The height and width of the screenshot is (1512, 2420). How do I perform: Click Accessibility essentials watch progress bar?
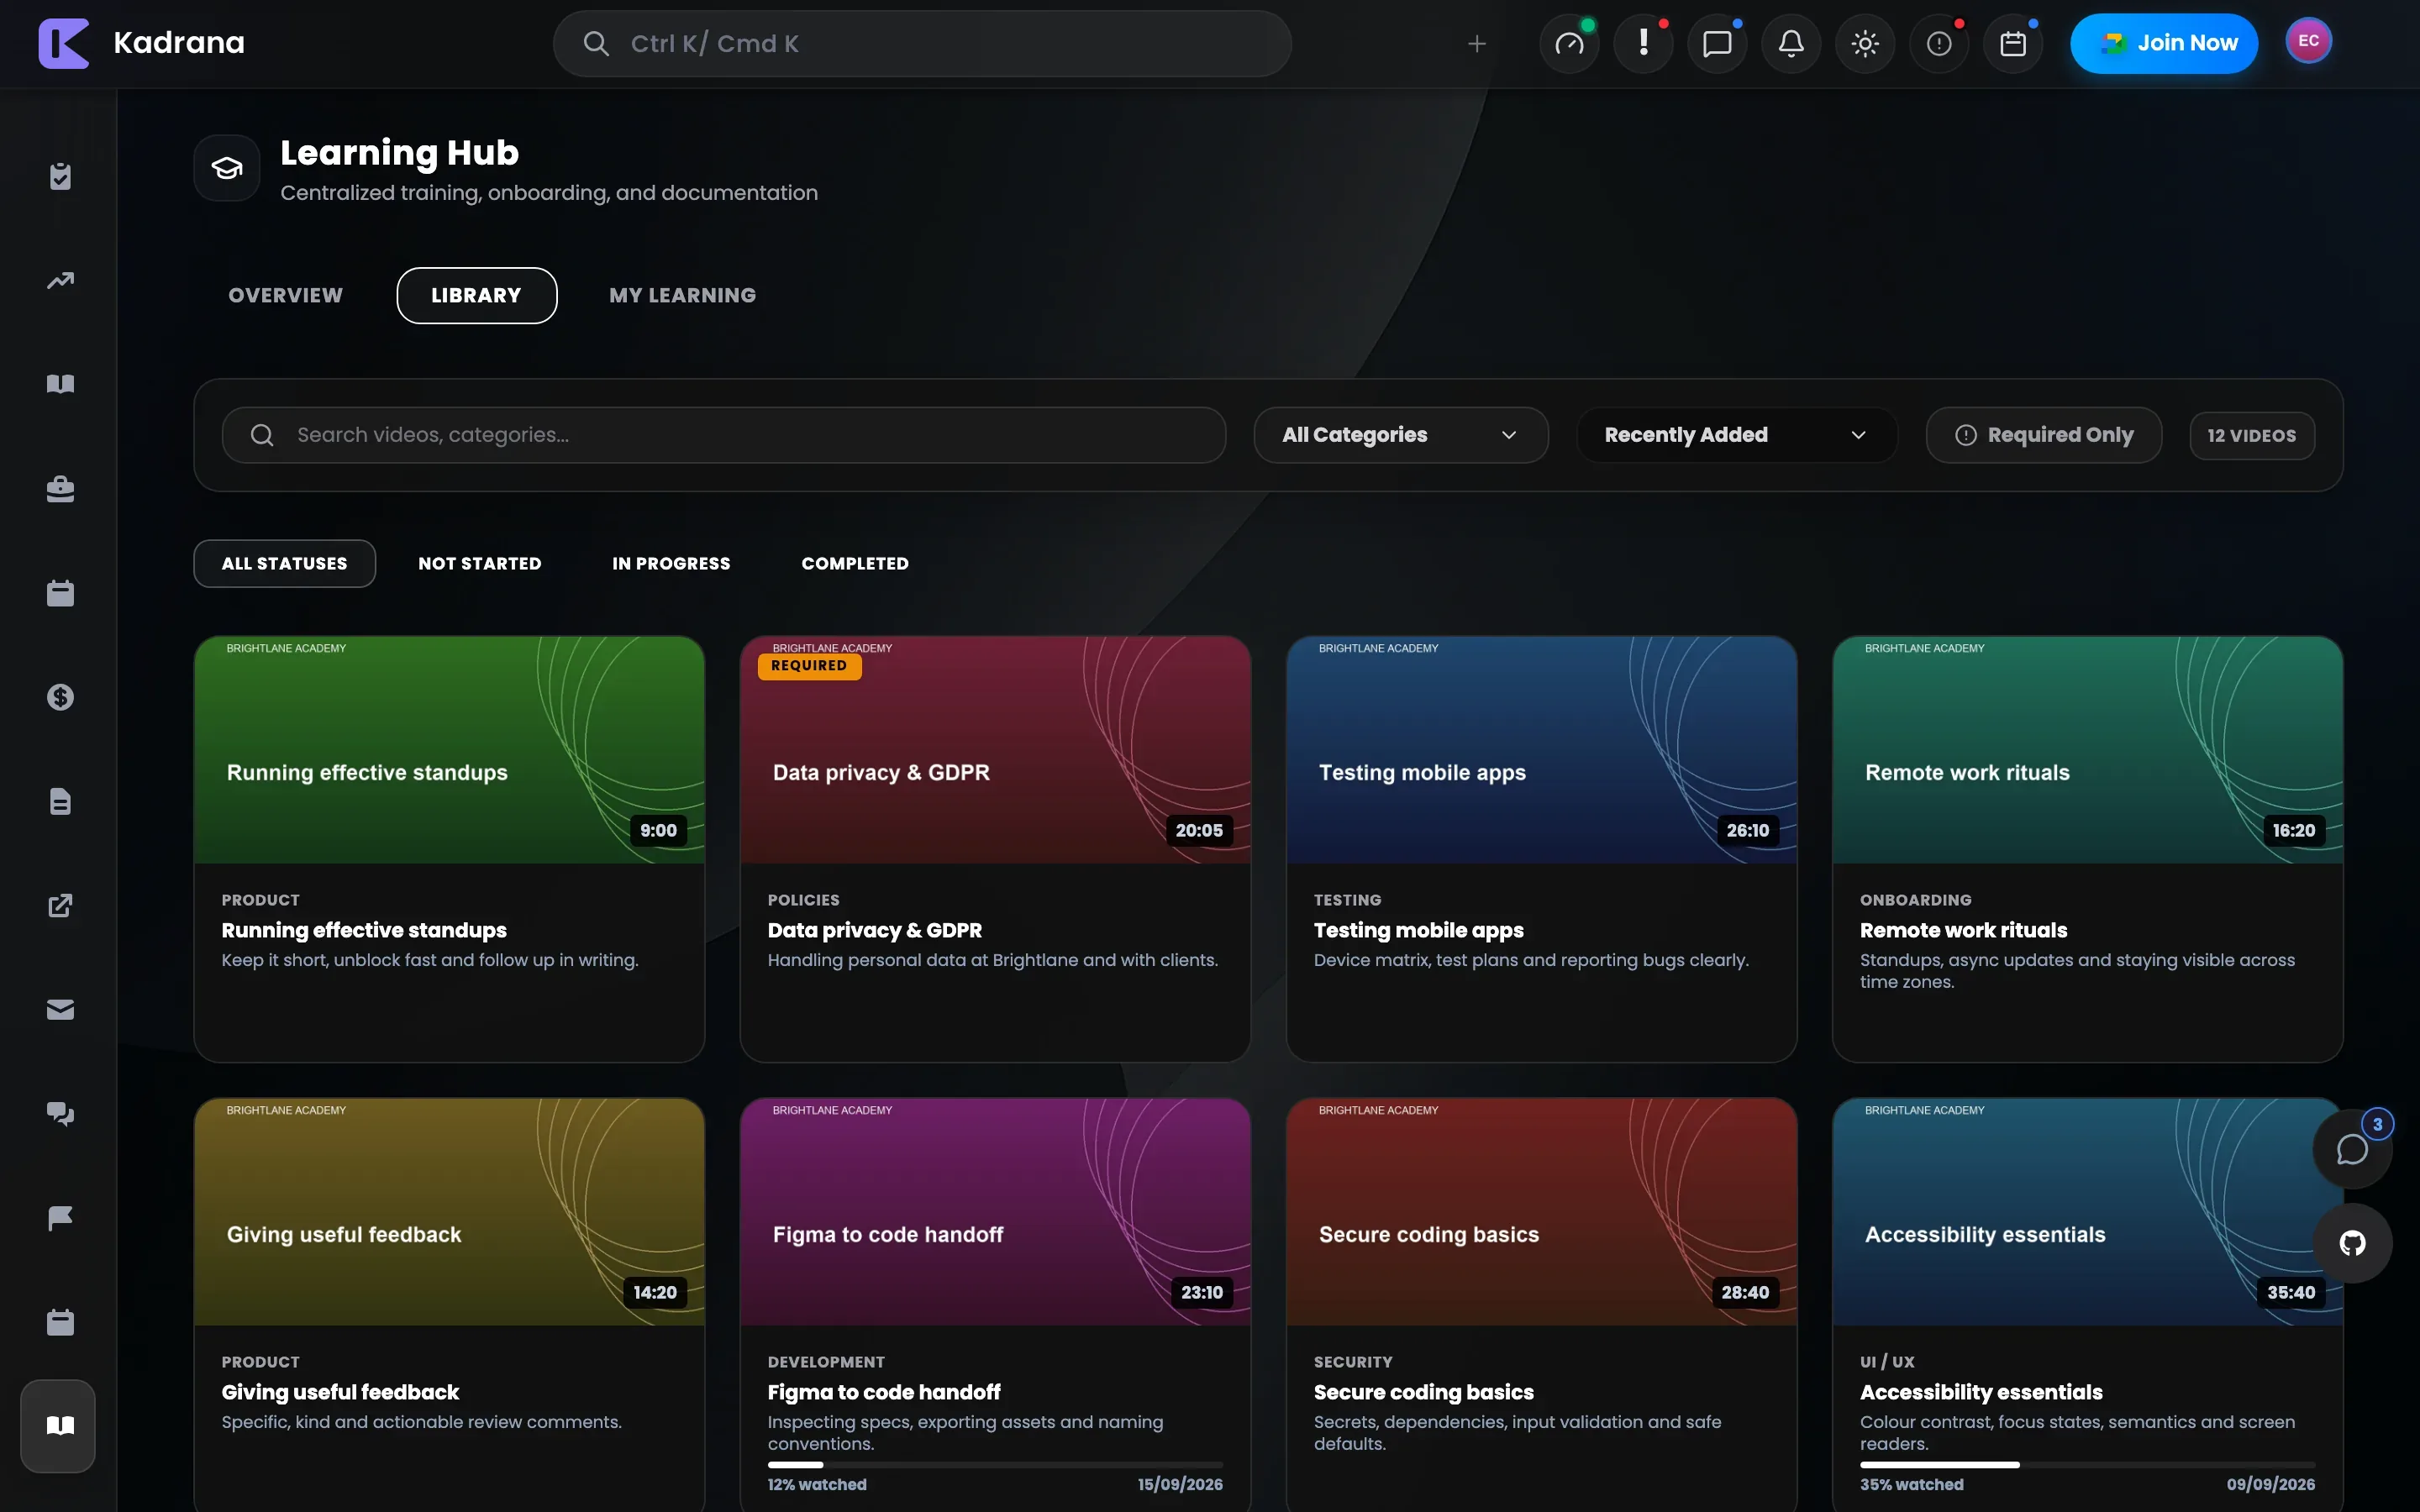click(2087, 1464)
